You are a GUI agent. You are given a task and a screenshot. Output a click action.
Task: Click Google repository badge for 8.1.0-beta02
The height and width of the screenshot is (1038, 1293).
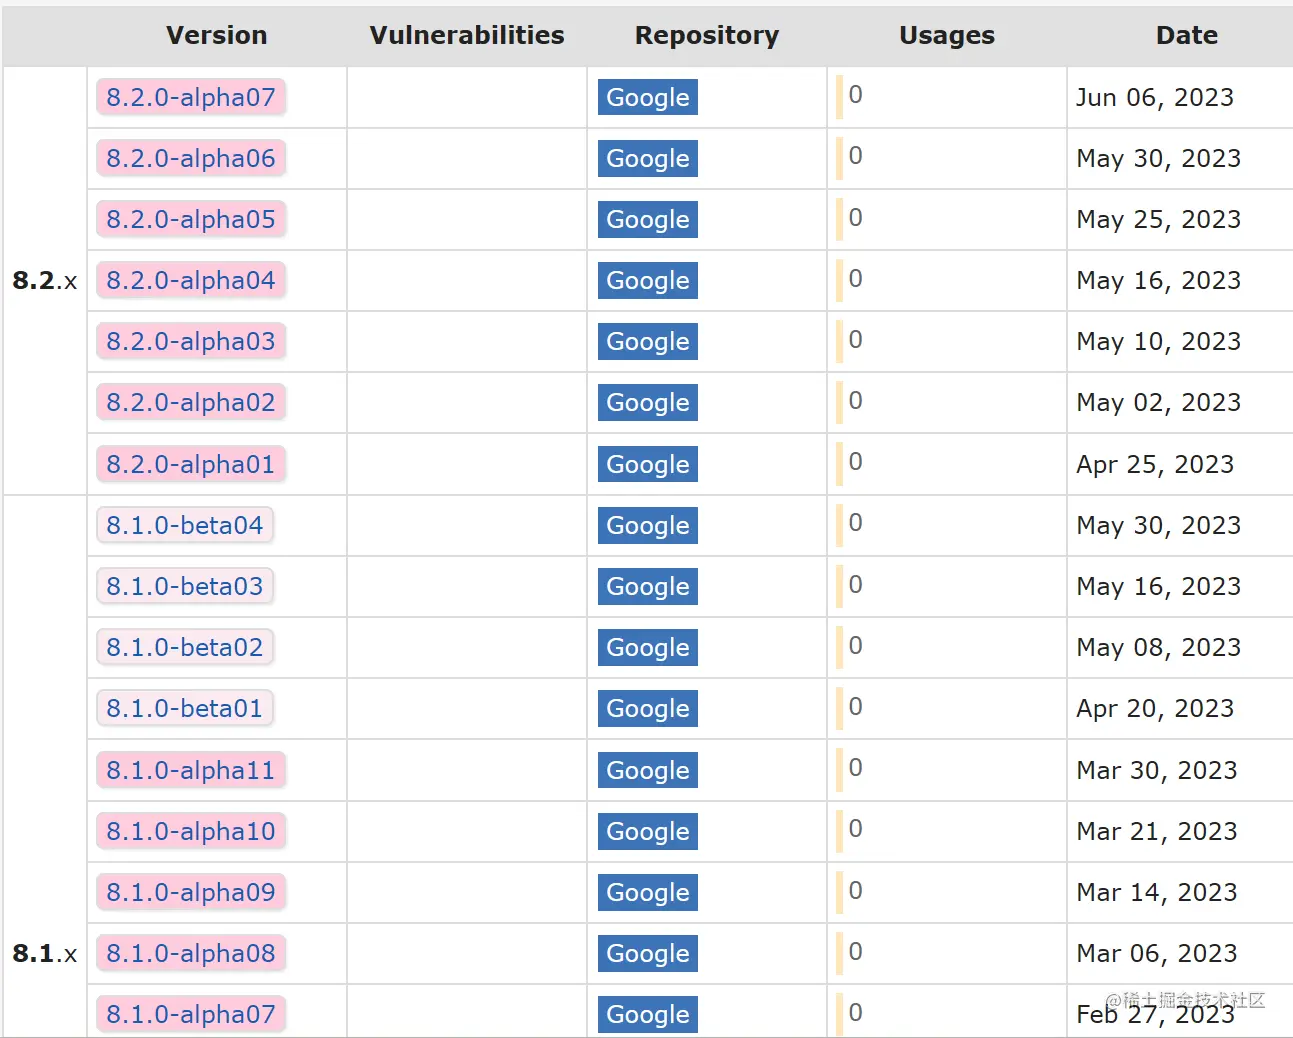(x=648, y=647)
